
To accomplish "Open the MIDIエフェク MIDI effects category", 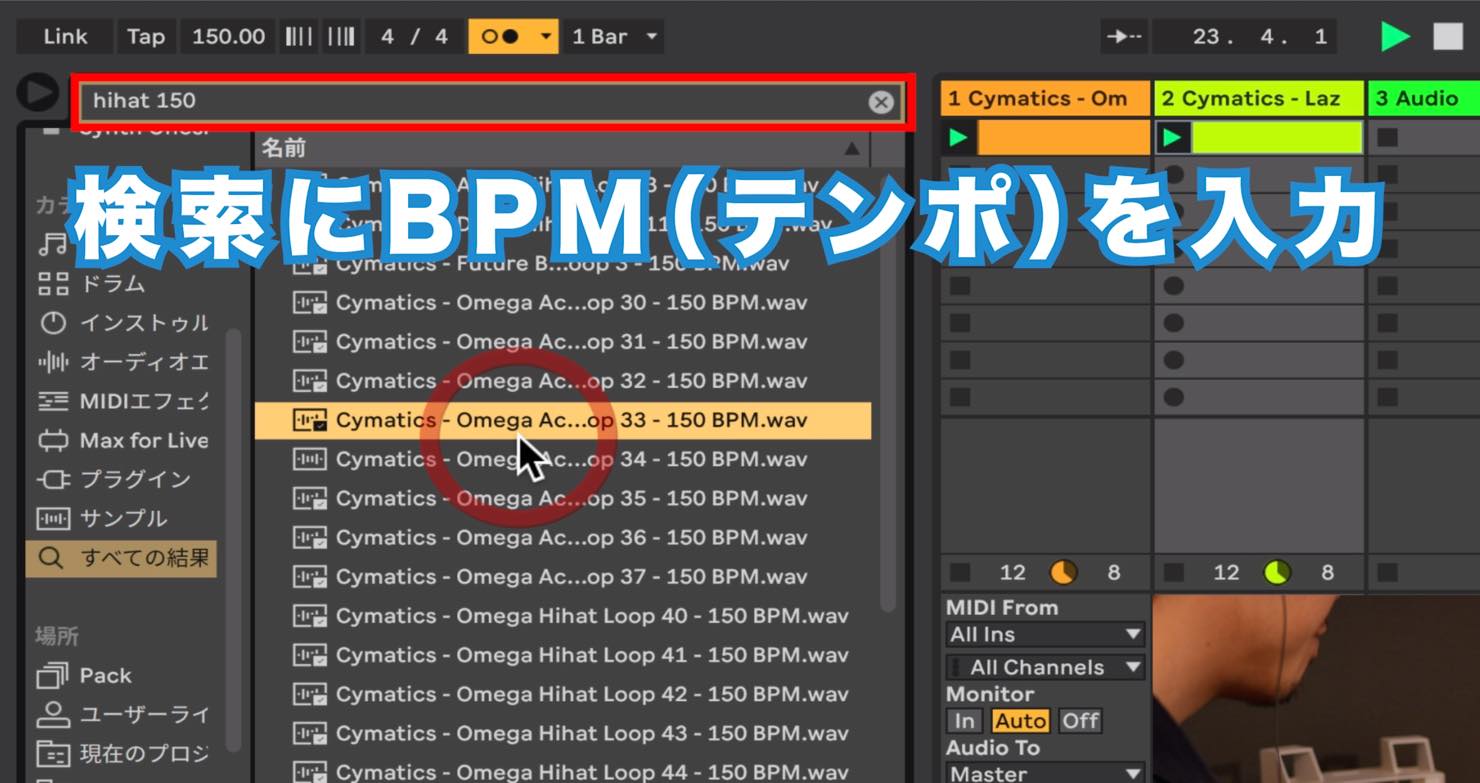I will [124, 401].
